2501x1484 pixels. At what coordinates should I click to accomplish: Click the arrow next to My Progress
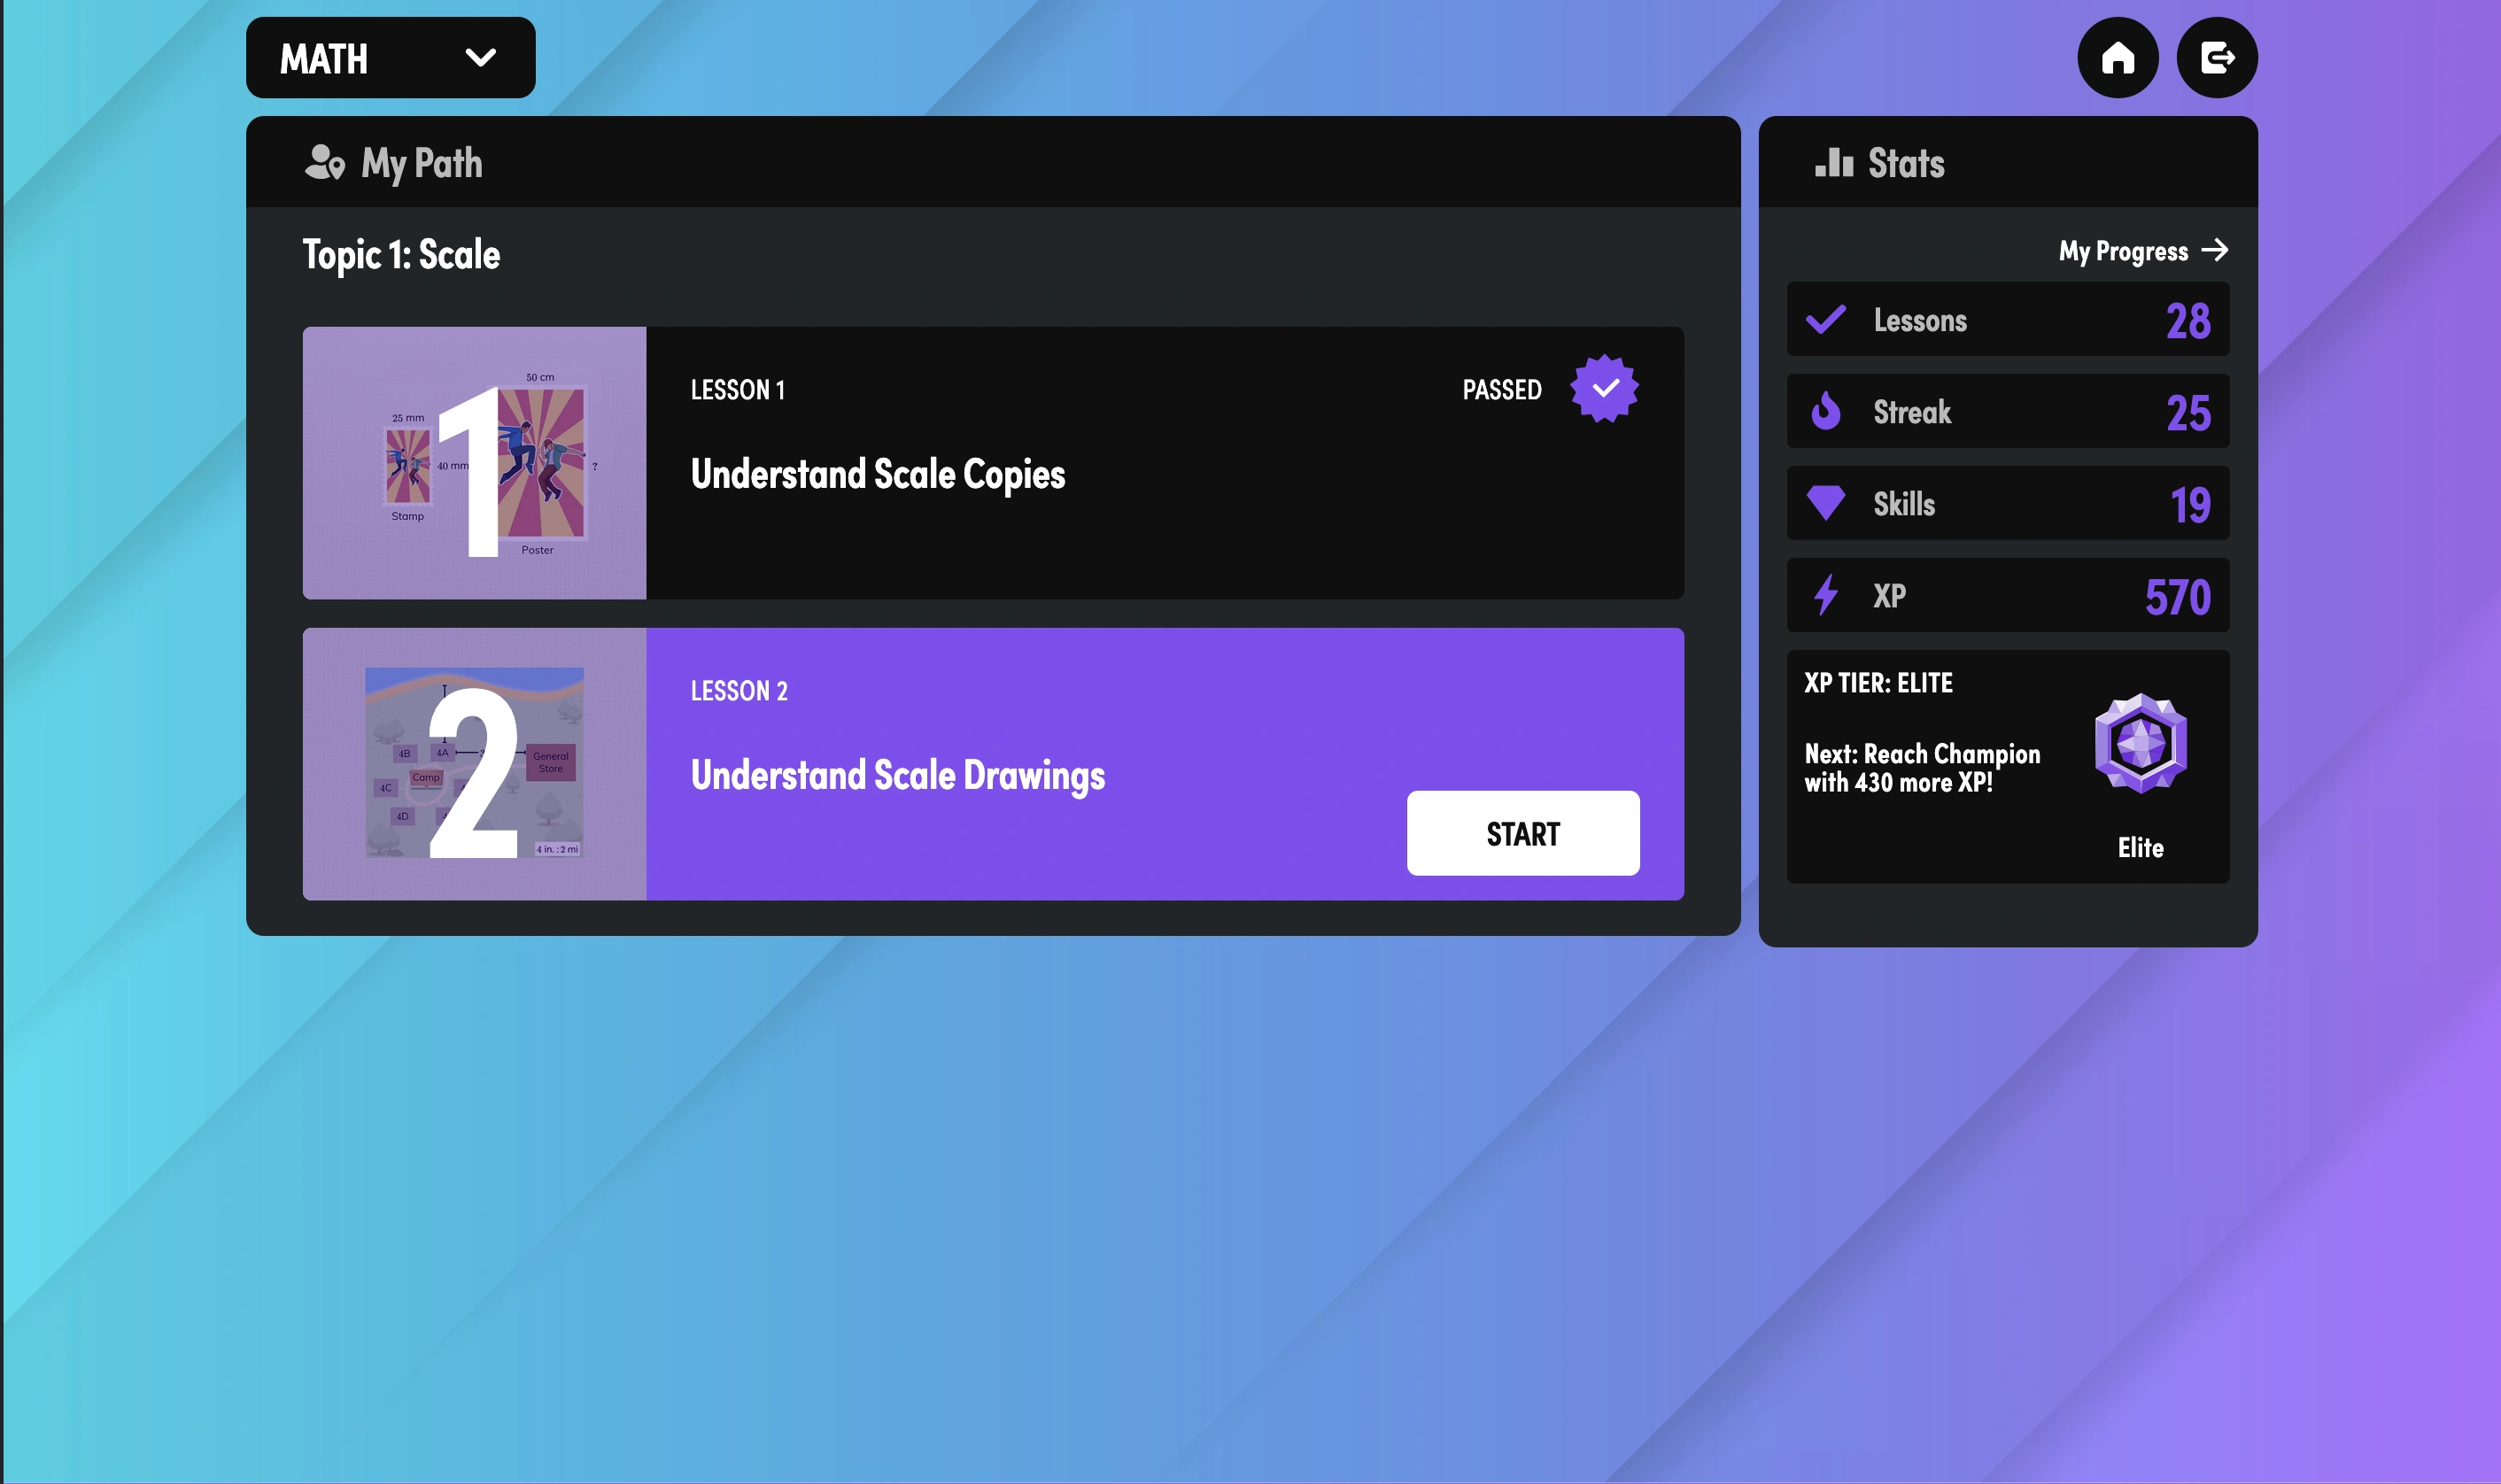click(2214, 250)
